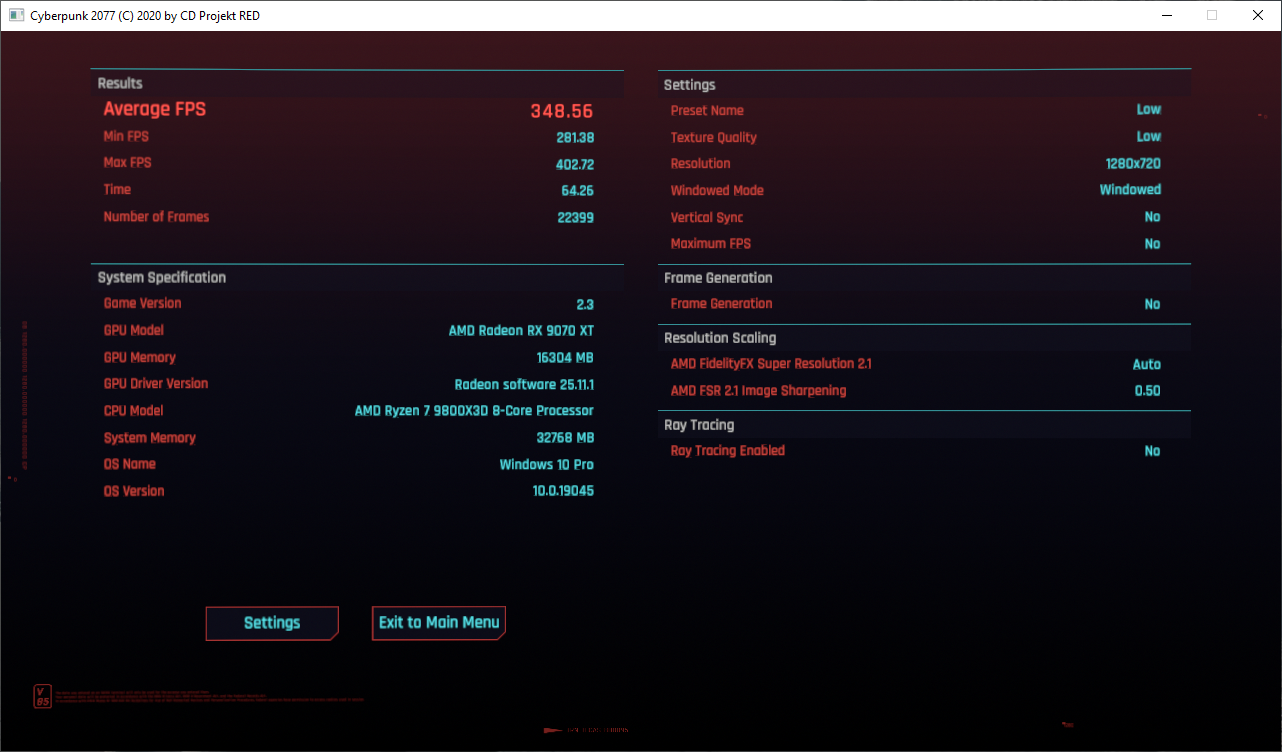1282x752 pixels.
Task: Select the OS name Windows 10 Pro
Action: 547,464
